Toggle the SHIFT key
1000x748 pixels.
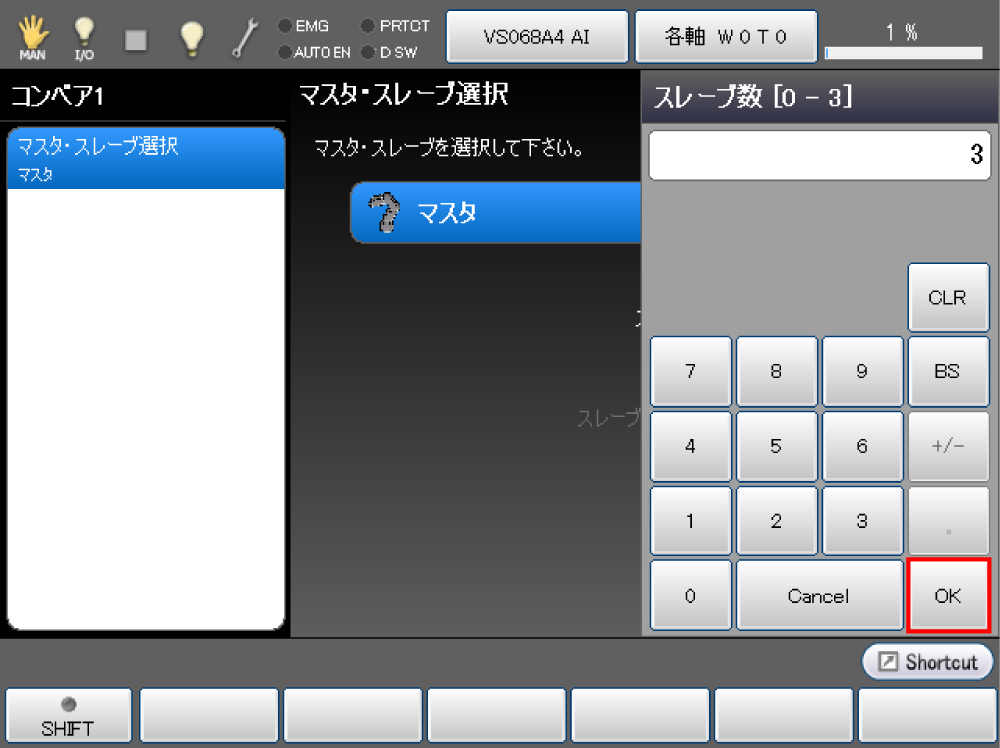click(68, 716)
